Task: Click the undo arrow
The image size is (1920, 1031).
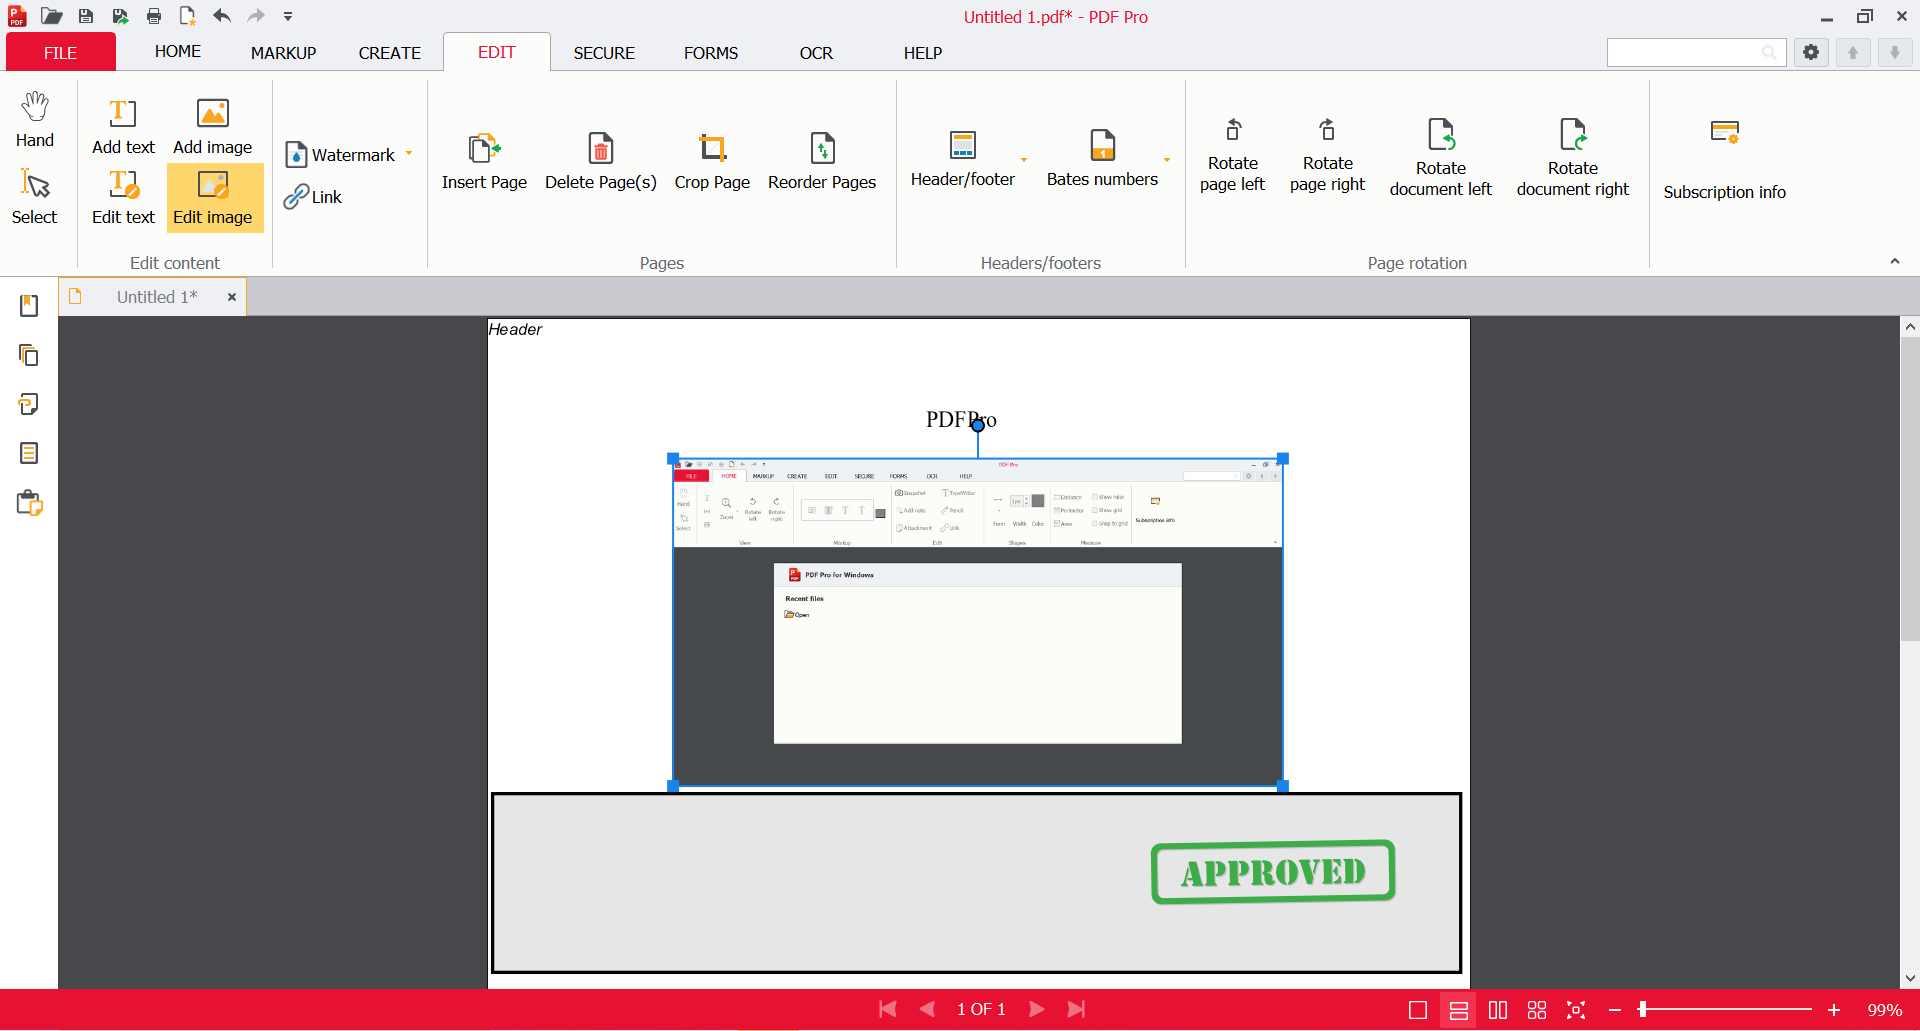Action: pyautogui.click(x=222, y=16)
